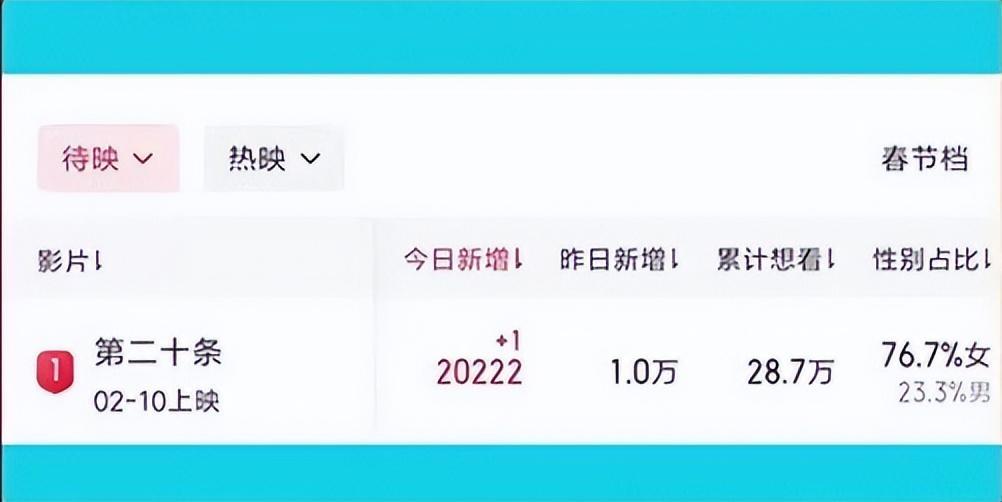
Task: Sort by the 累计想看 column header
Action: (770, 261)
